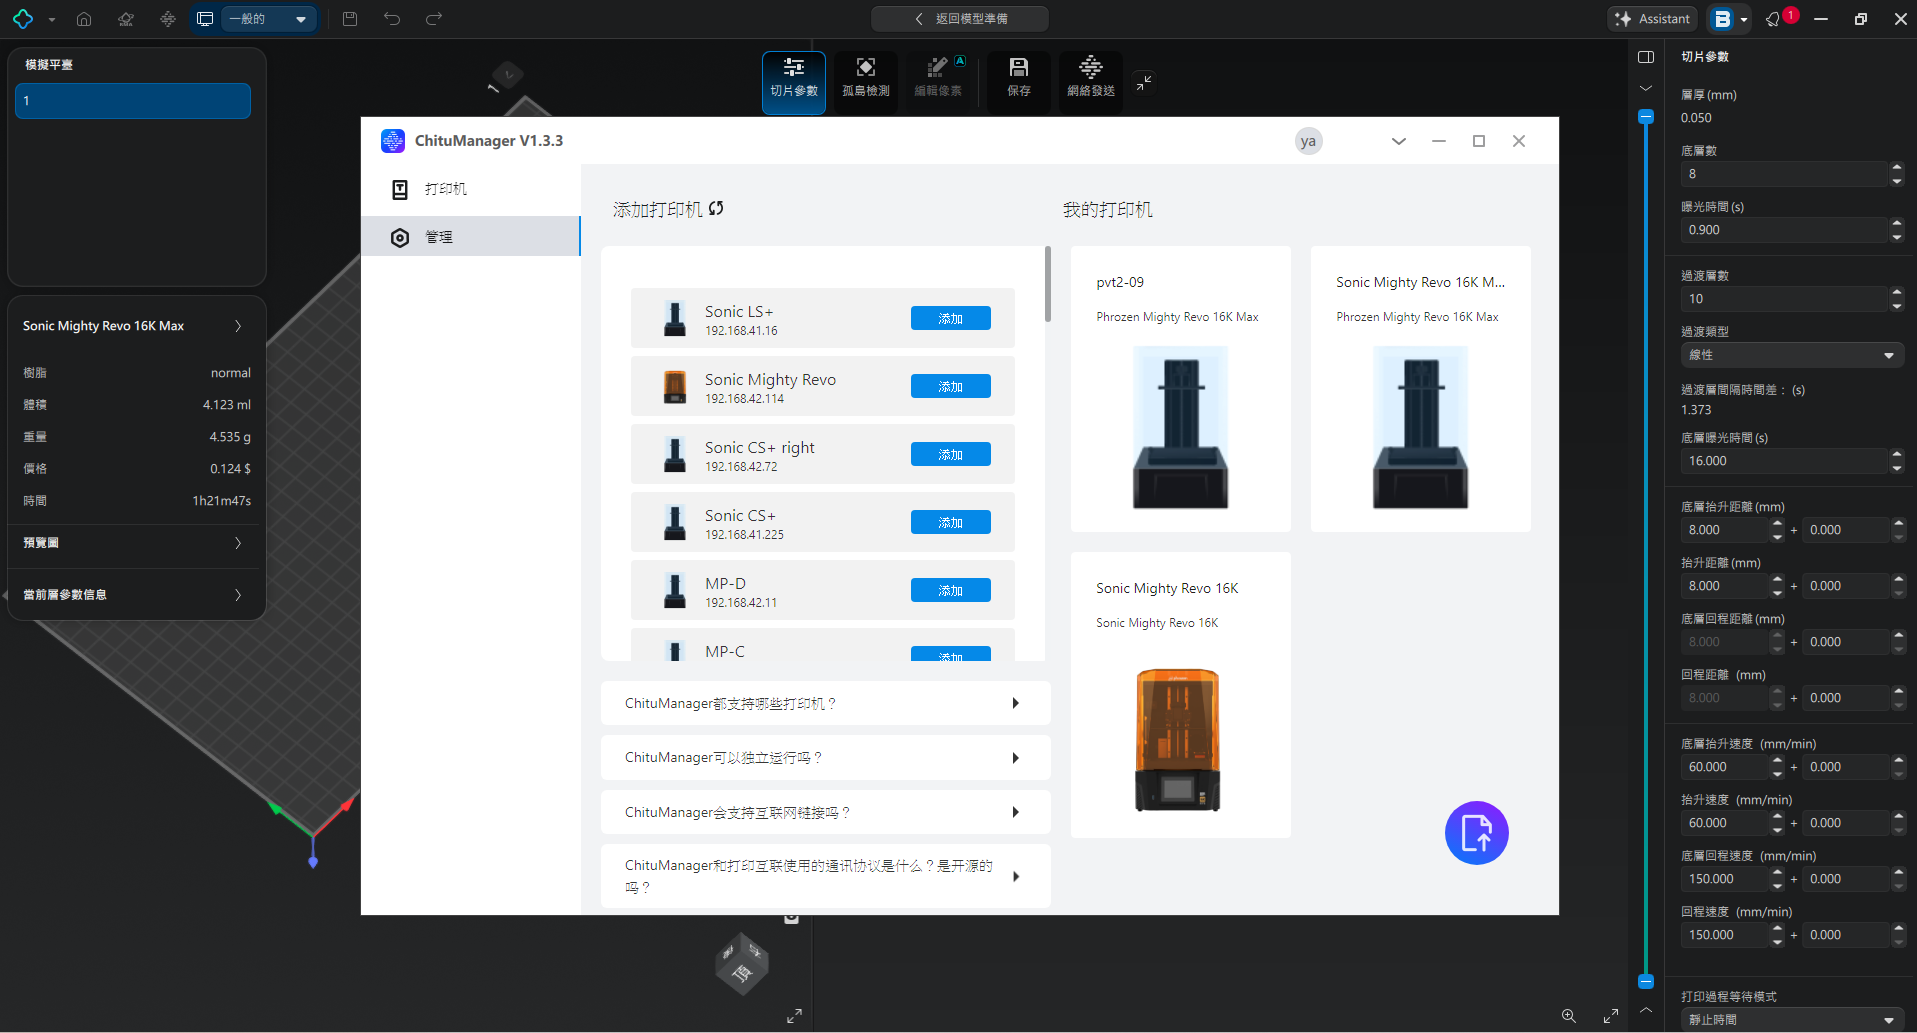Undo the last action
Screen dimensions: 1917x1033
pyautogui.click(x=392, y=19)
